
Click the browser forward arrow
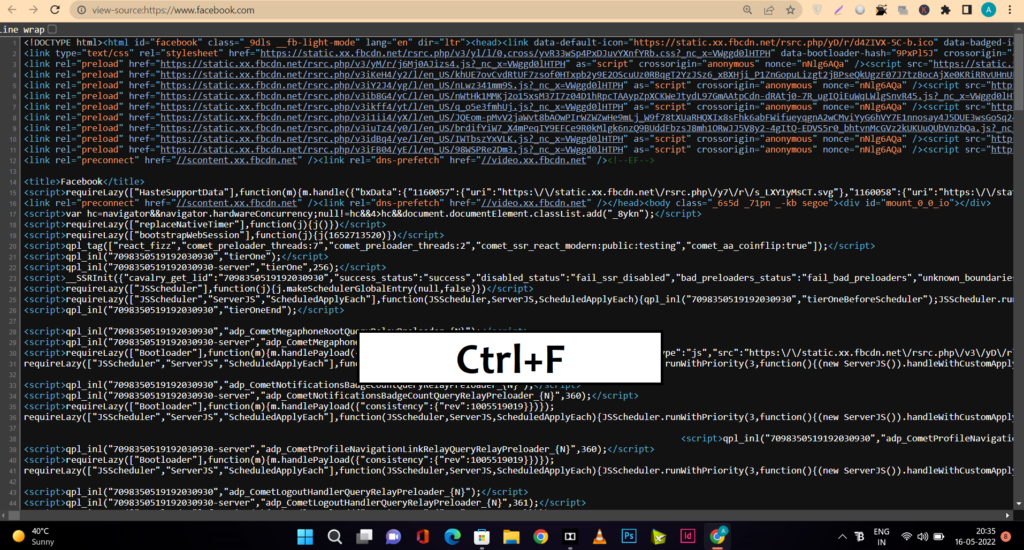(33, 10)
